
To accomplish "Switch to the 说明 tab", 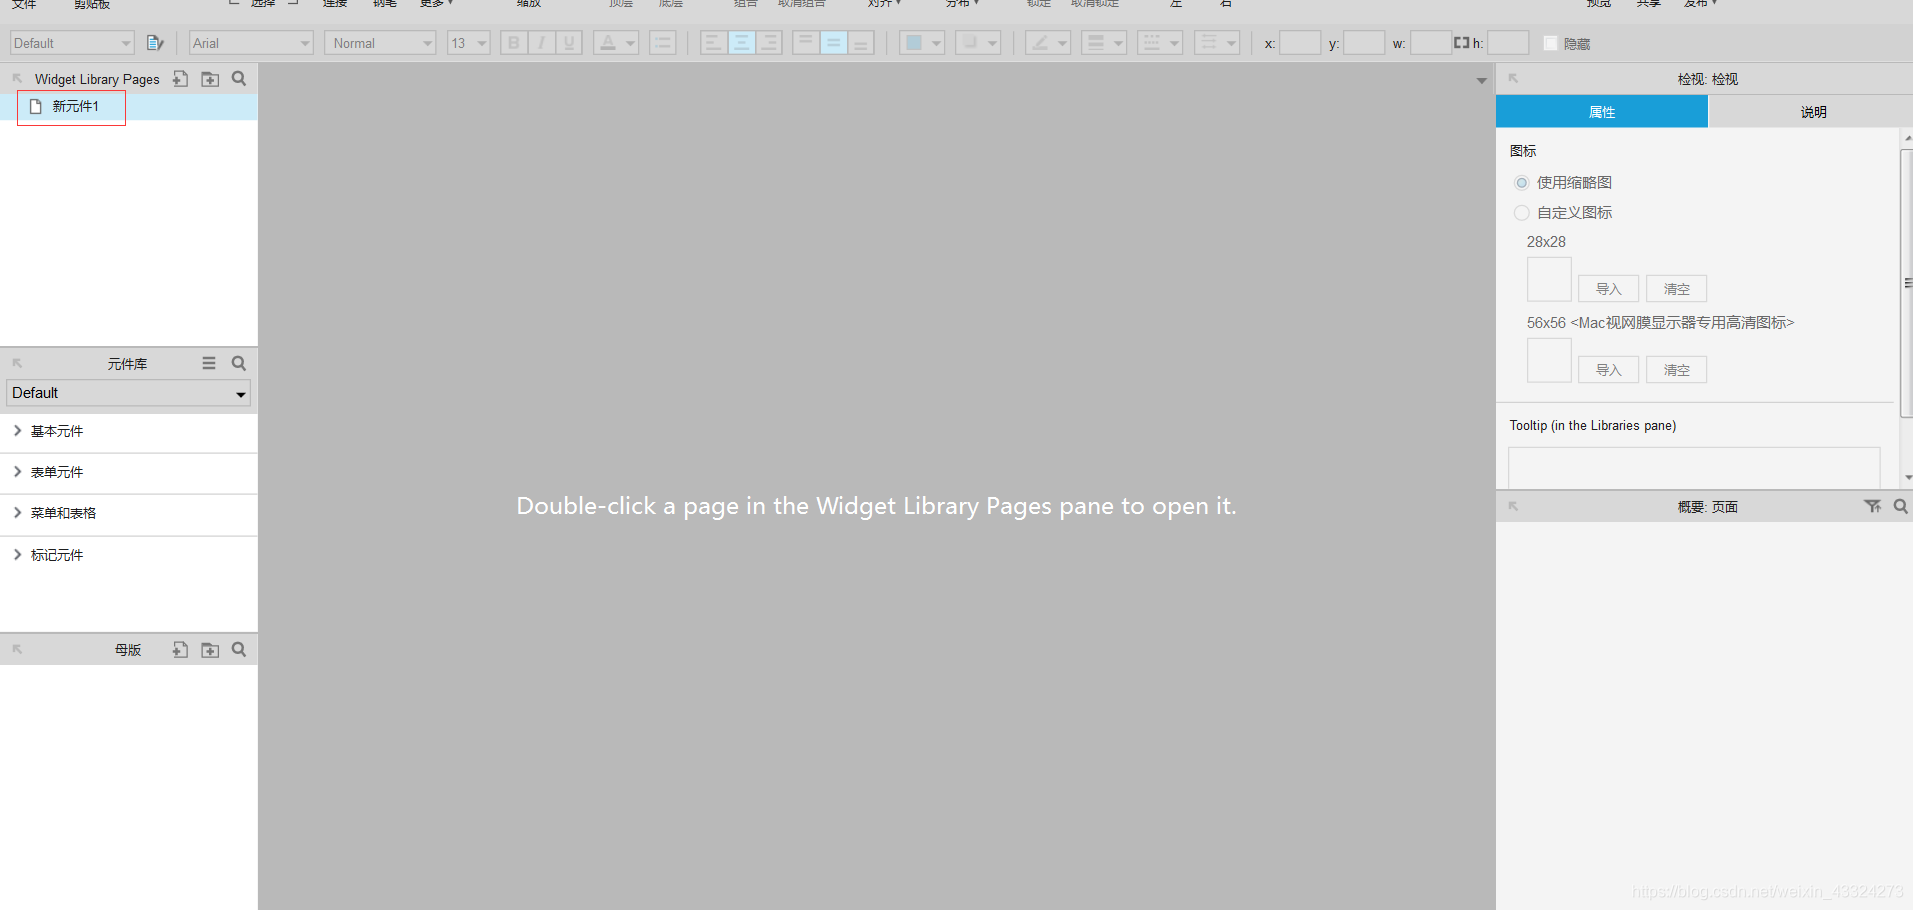I will [x=1812, y=112].
